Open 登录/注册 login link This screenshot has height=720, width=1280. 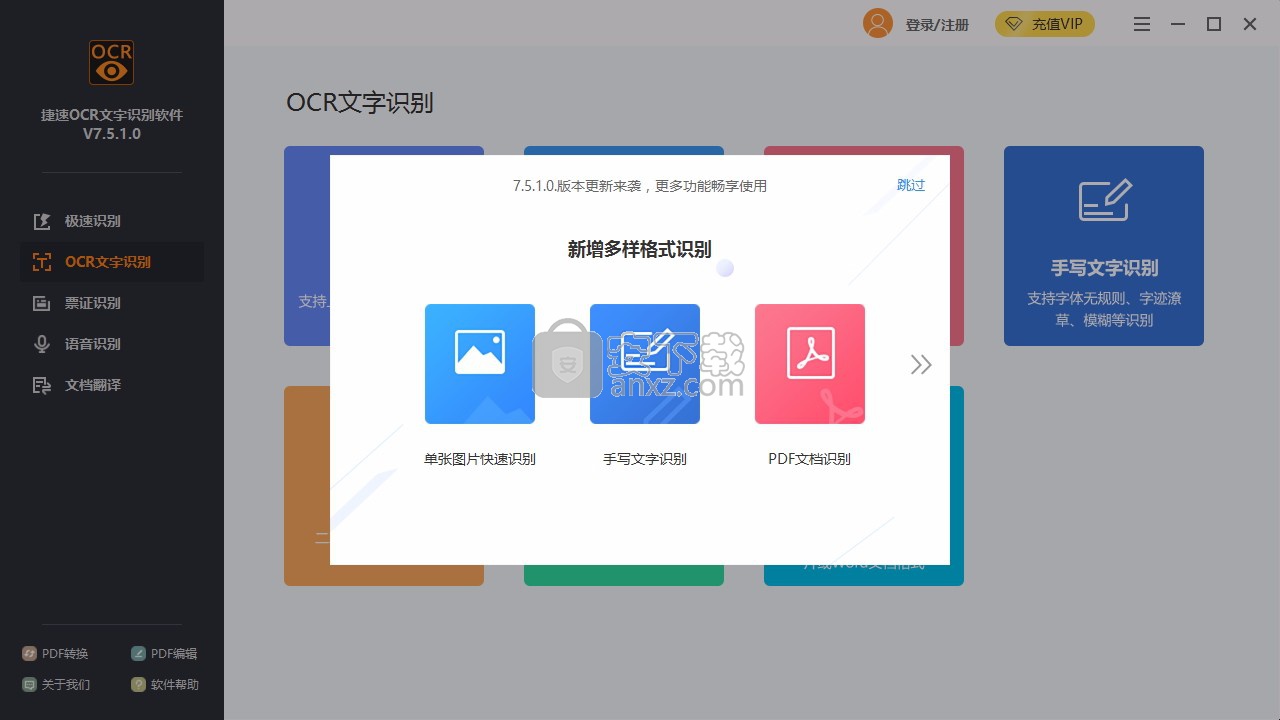[x=937, y=25]
